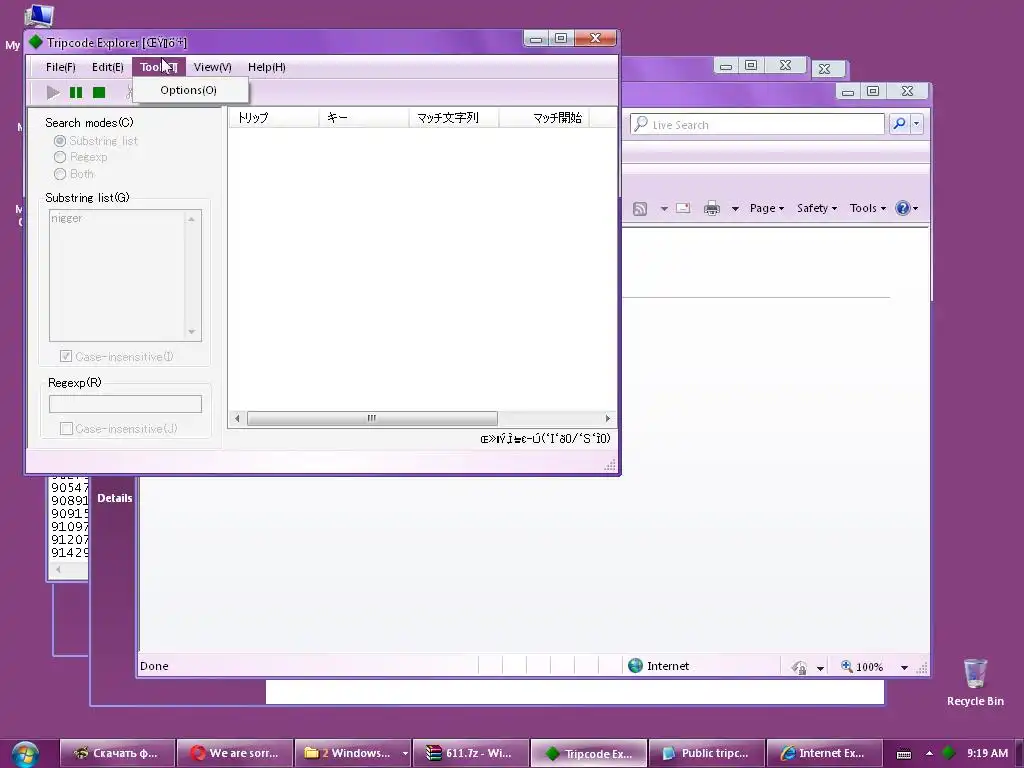Viewport: 1024px width, 768px height.
Task: Click inside the Substring list text area
Action: (118, 275)
